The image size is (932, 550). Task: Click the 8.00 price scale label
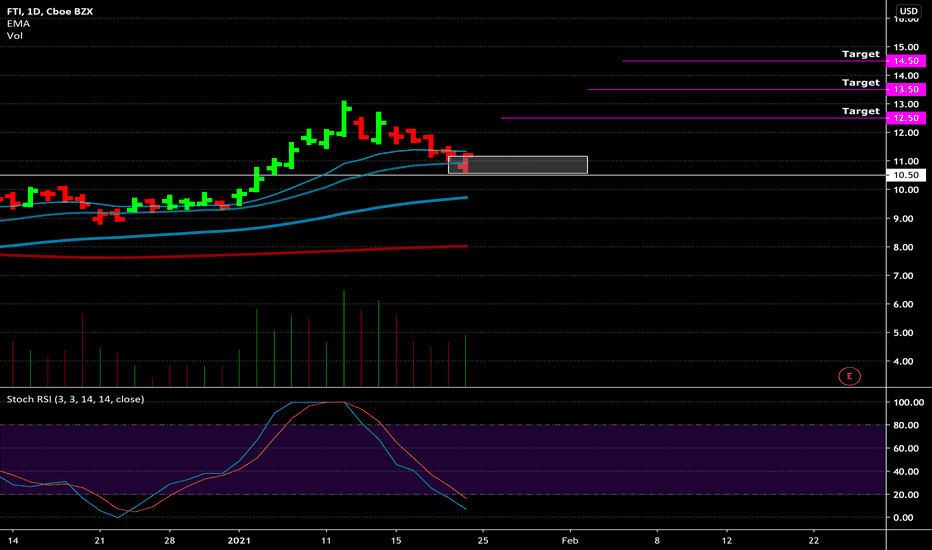(903, 247)
